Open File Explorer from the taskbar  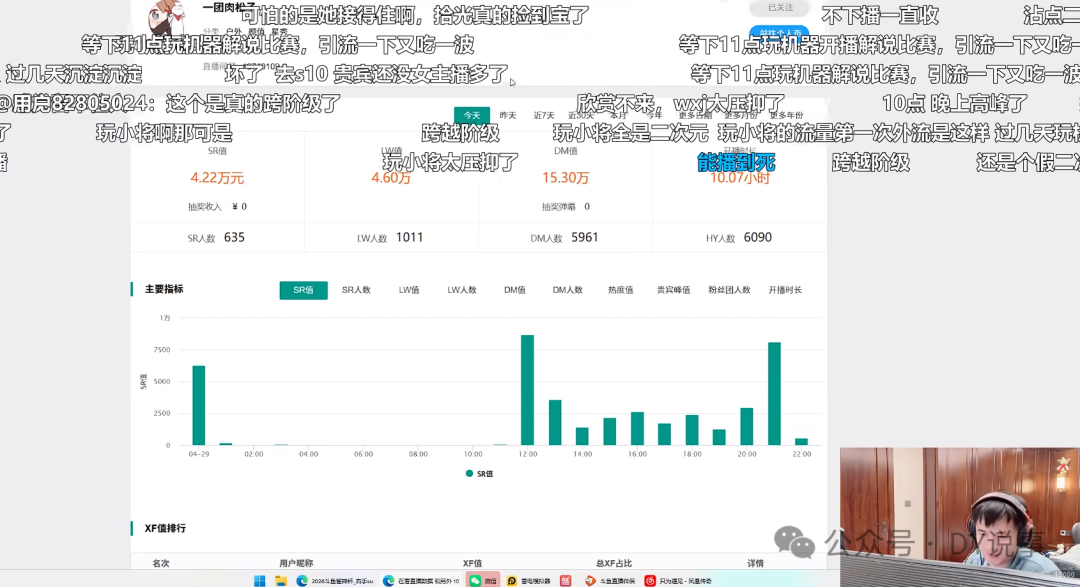pyautogui.click(x=281, y=581)
